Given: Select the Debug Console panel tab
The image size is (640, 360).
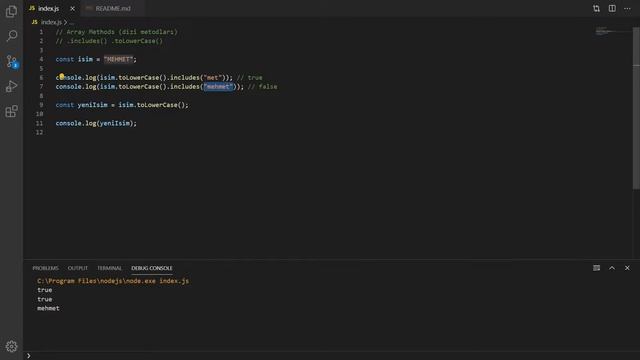Looking at the screenshot, I should [x=151, y=268].
